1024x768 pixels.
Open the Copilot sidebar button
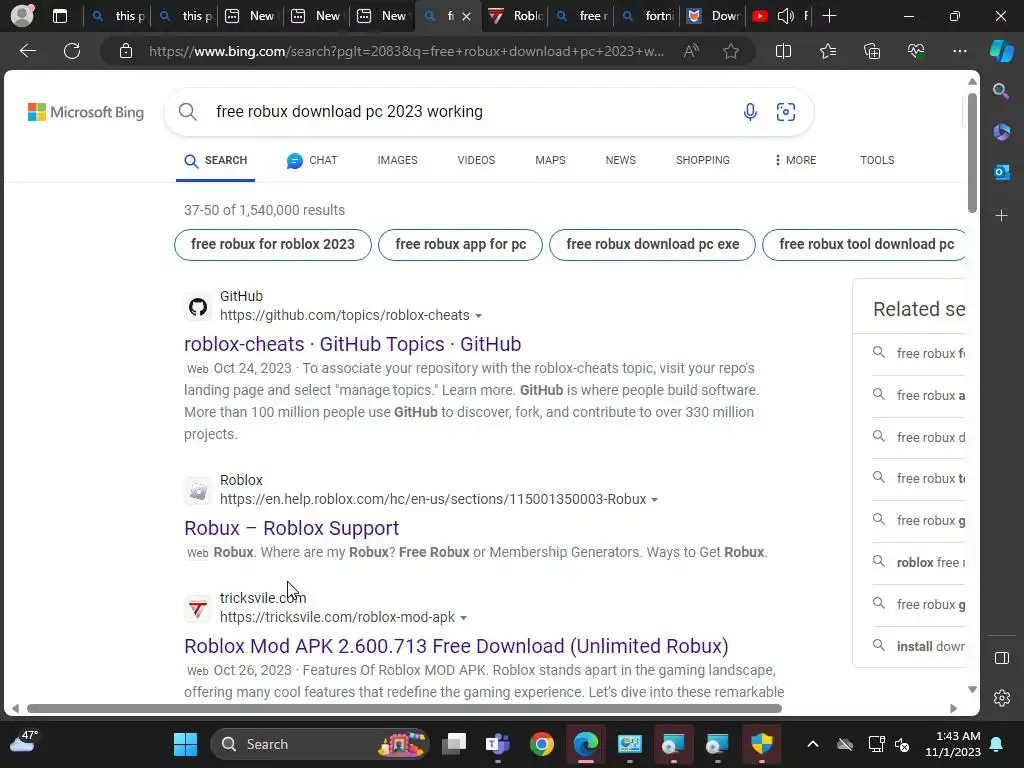(1002, 51)
